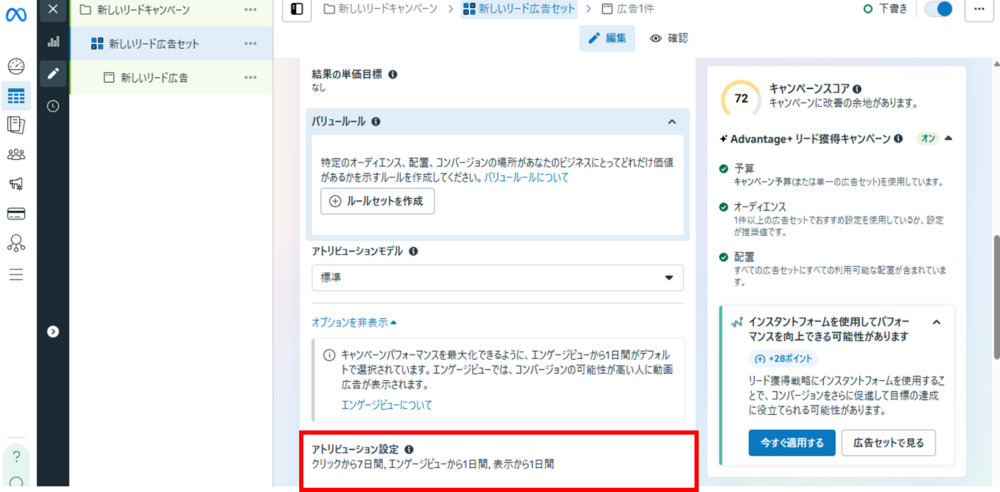Viewport: 1000px width, 492px height.
Task: Open the account overview gauge icon
Action: pyautogui.click(x=16, y=67)
